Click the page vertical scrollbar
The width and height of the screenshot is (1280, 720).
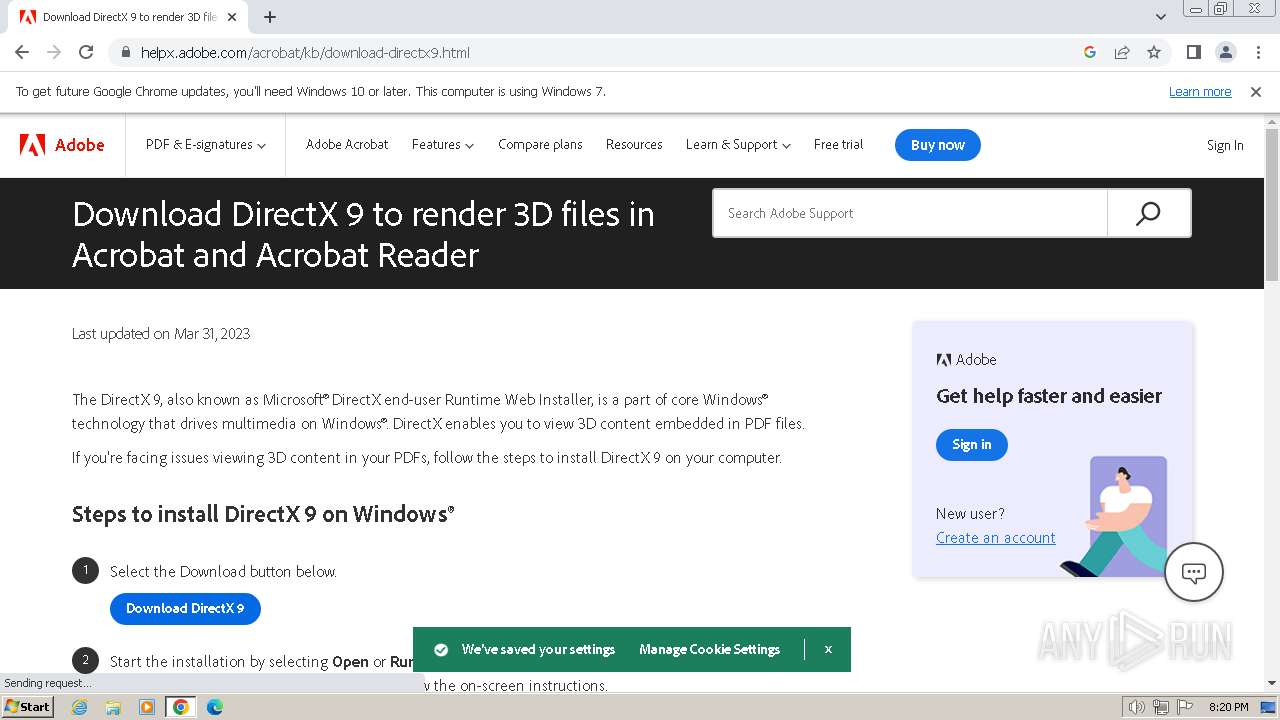[1272, 205]
